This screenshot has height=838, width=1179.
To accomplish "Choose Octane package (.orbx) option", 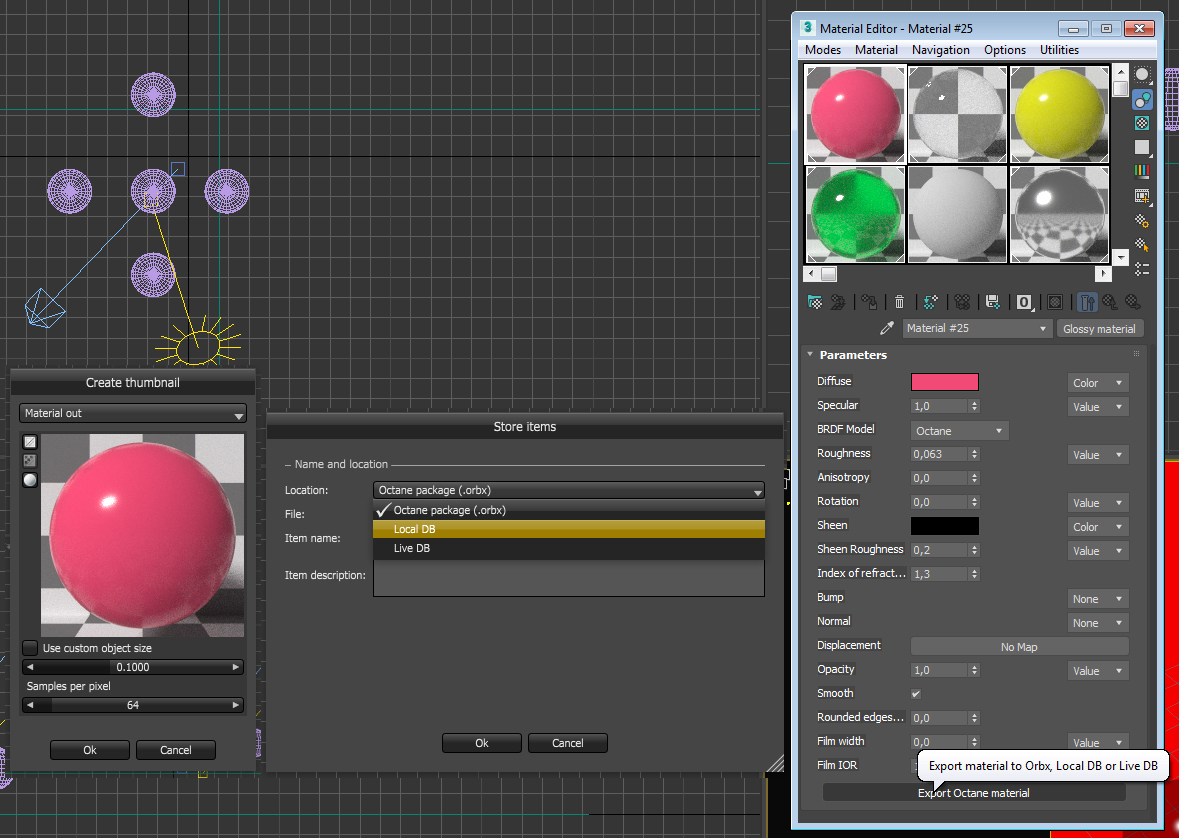I will (568, 510).
